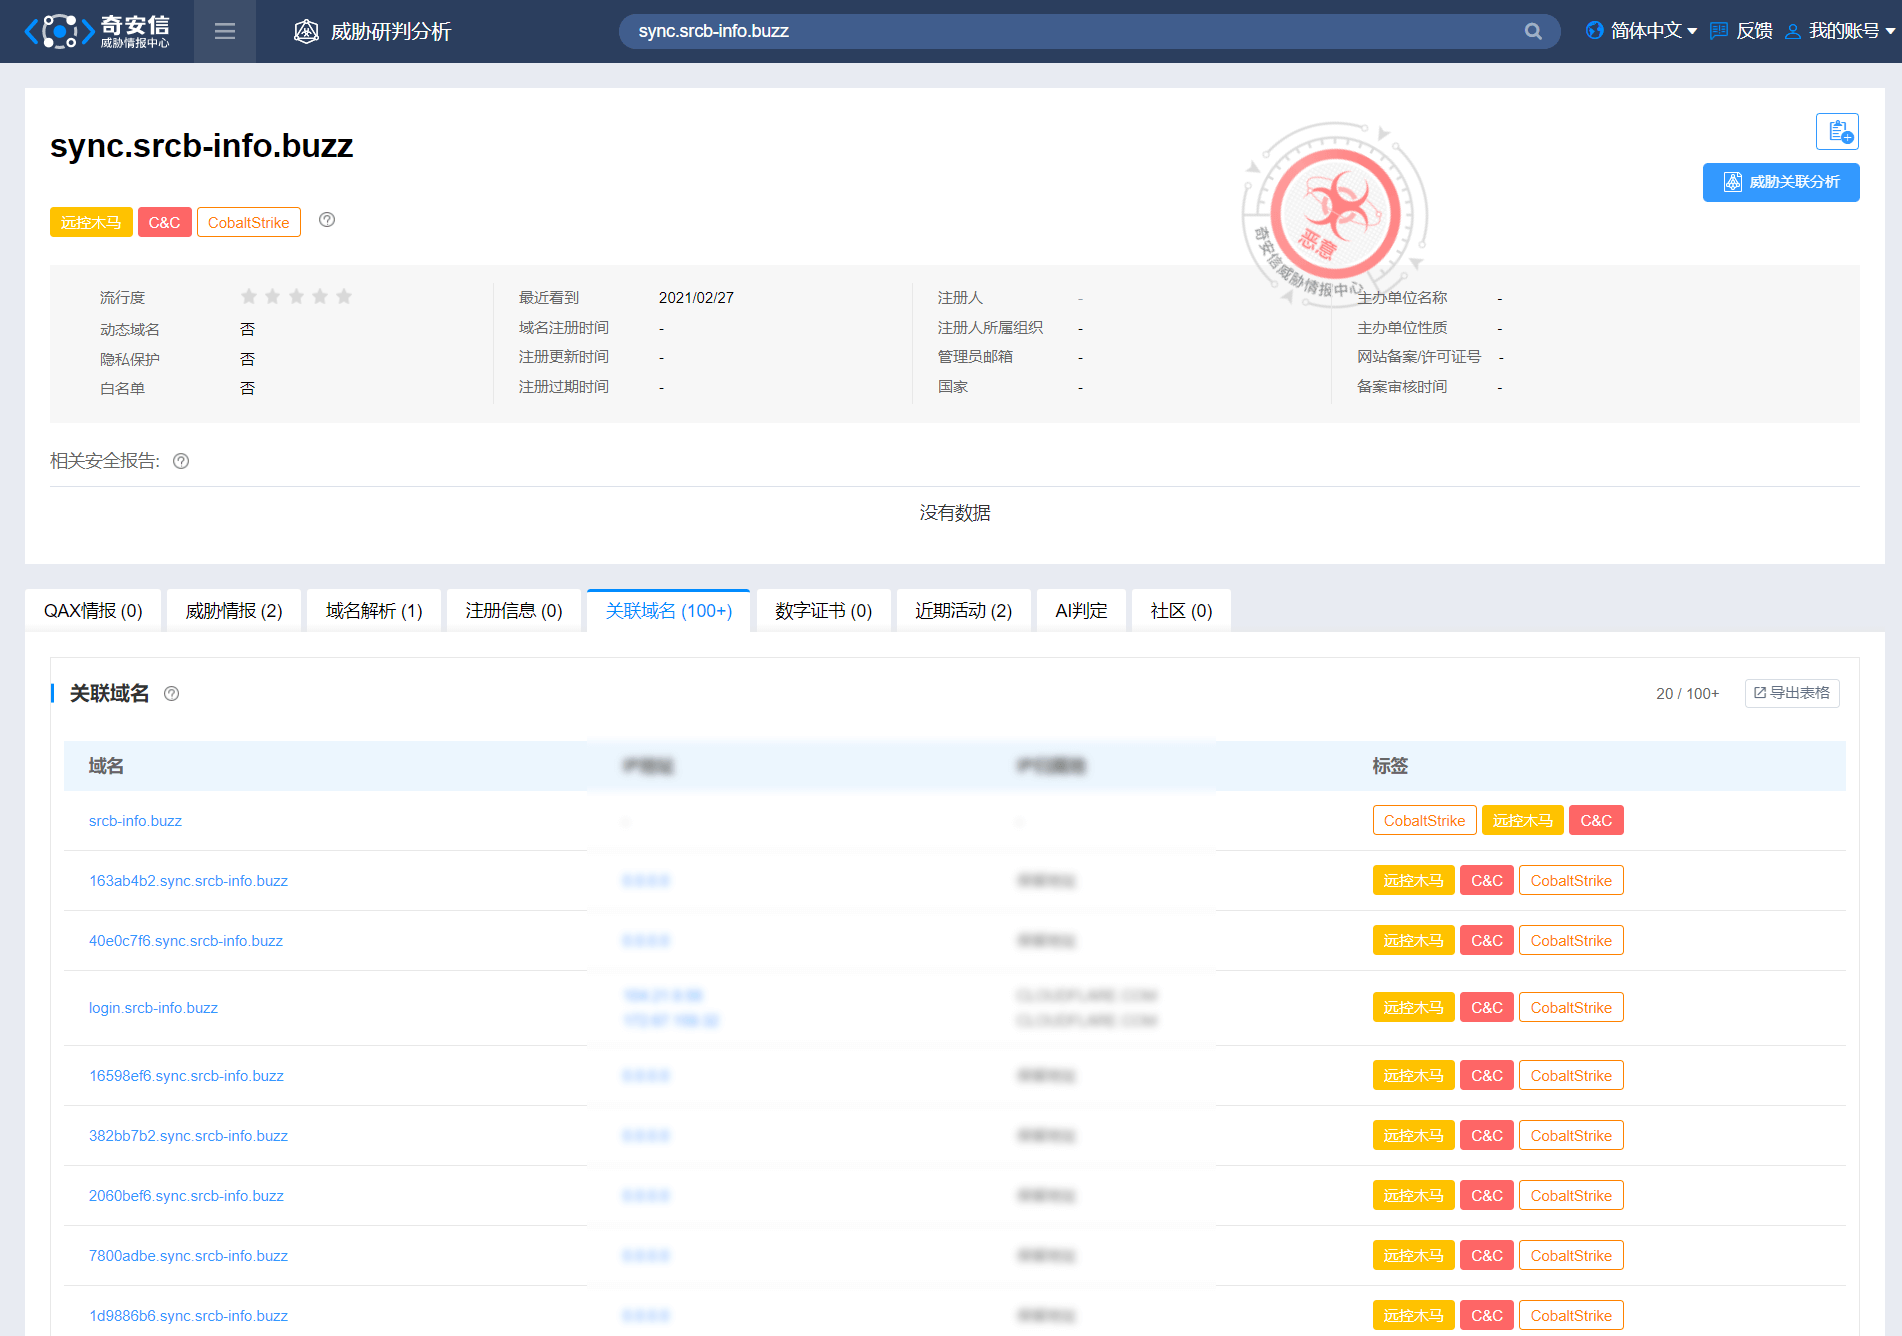Viewport: 1902px width, 1336px height.
Task: Open the 40e0c7f6.sync.srcb-info.buzz link
Action: 186,941
